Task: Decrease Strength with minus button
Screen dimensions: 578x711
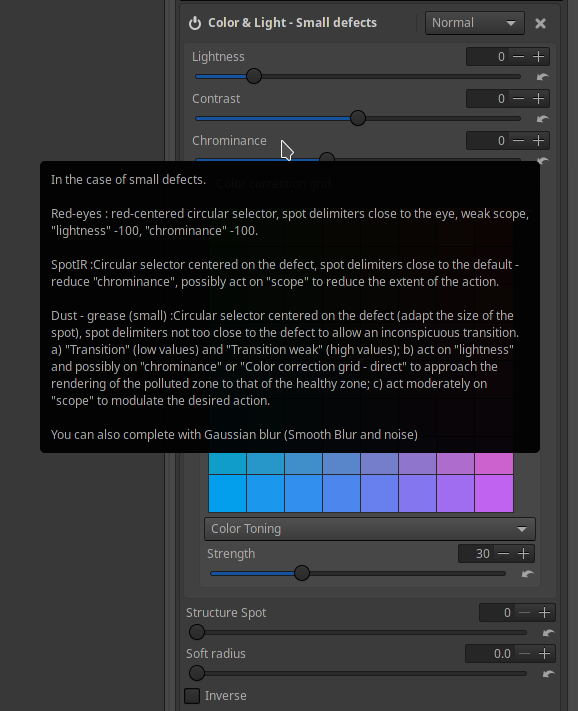Action: click(503, 554)
